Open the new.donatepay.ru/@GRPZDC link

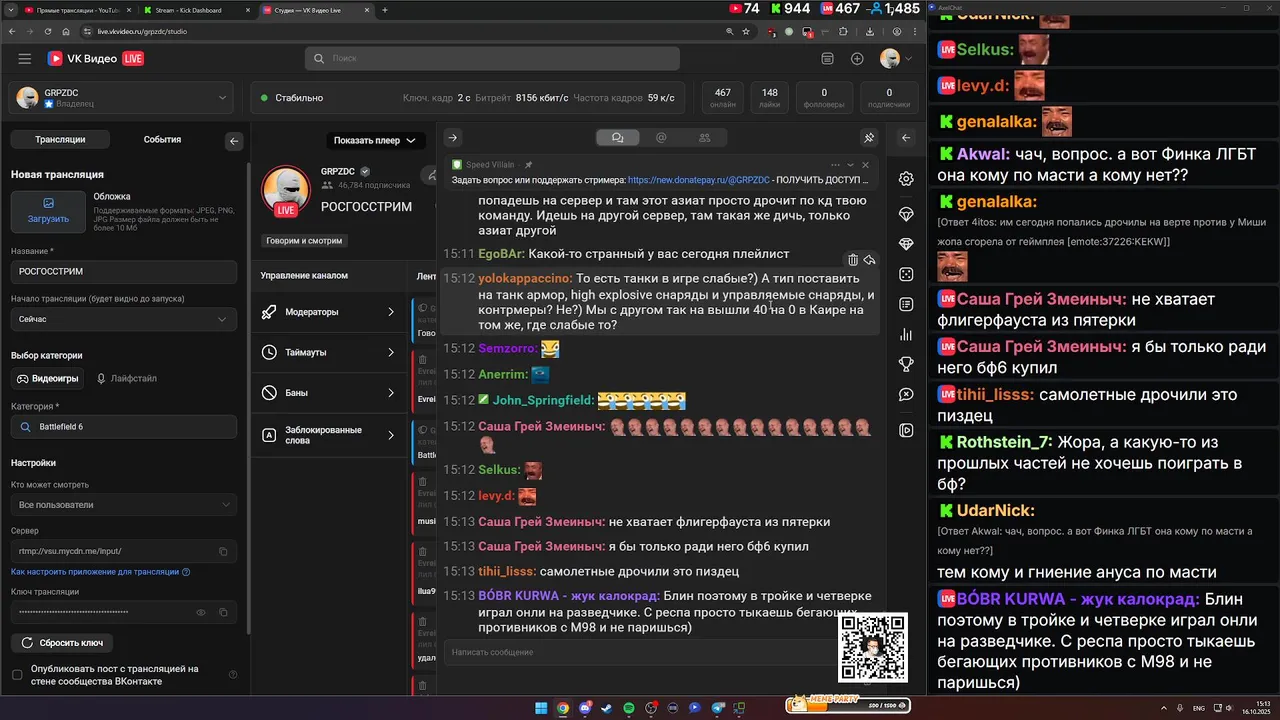point(699,180)
